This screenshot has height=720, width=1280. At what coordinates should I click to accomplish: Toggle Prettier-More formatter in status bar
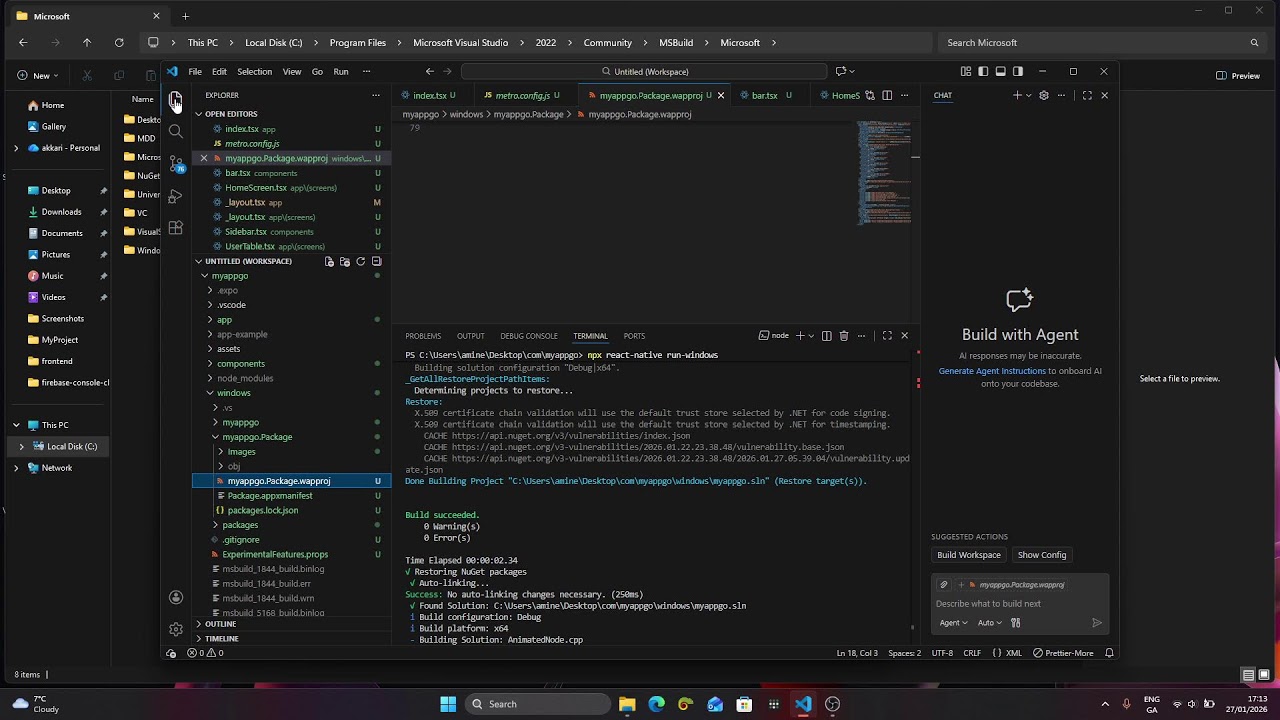point(1063,653)
